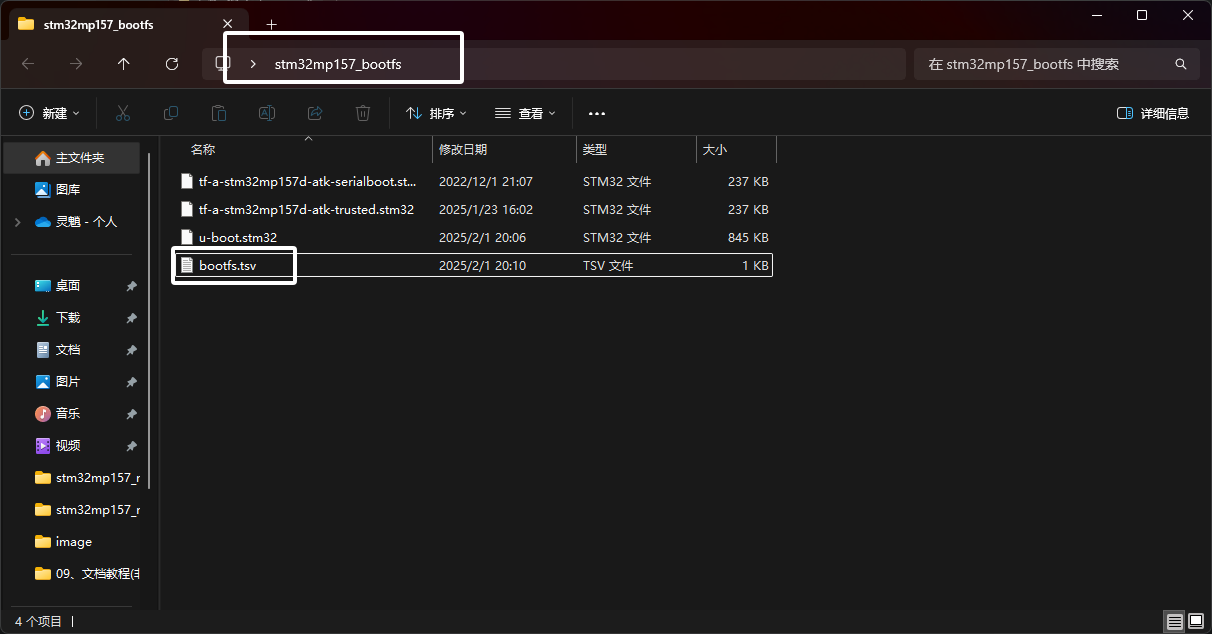The width and height of the screenshot is (1212, 634).
Task: Open 图库 in the sidebar
Action: click(72, 190)
